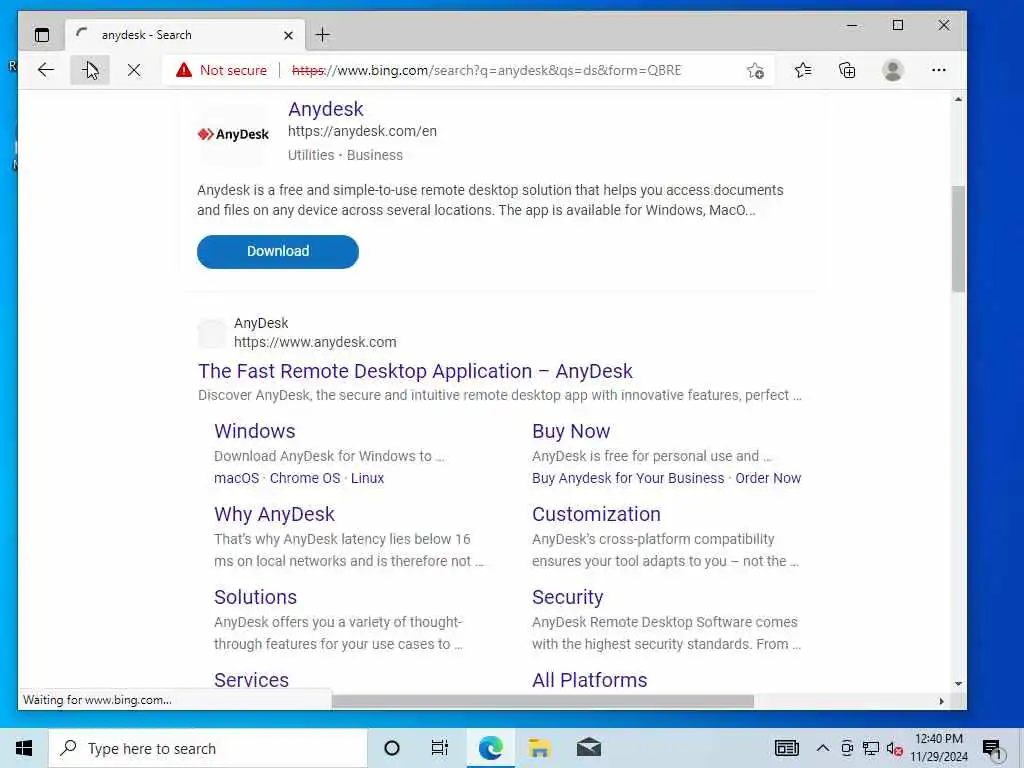Click the forward navigation arrow
The image size is (1024, 768).
pos(89,70)
